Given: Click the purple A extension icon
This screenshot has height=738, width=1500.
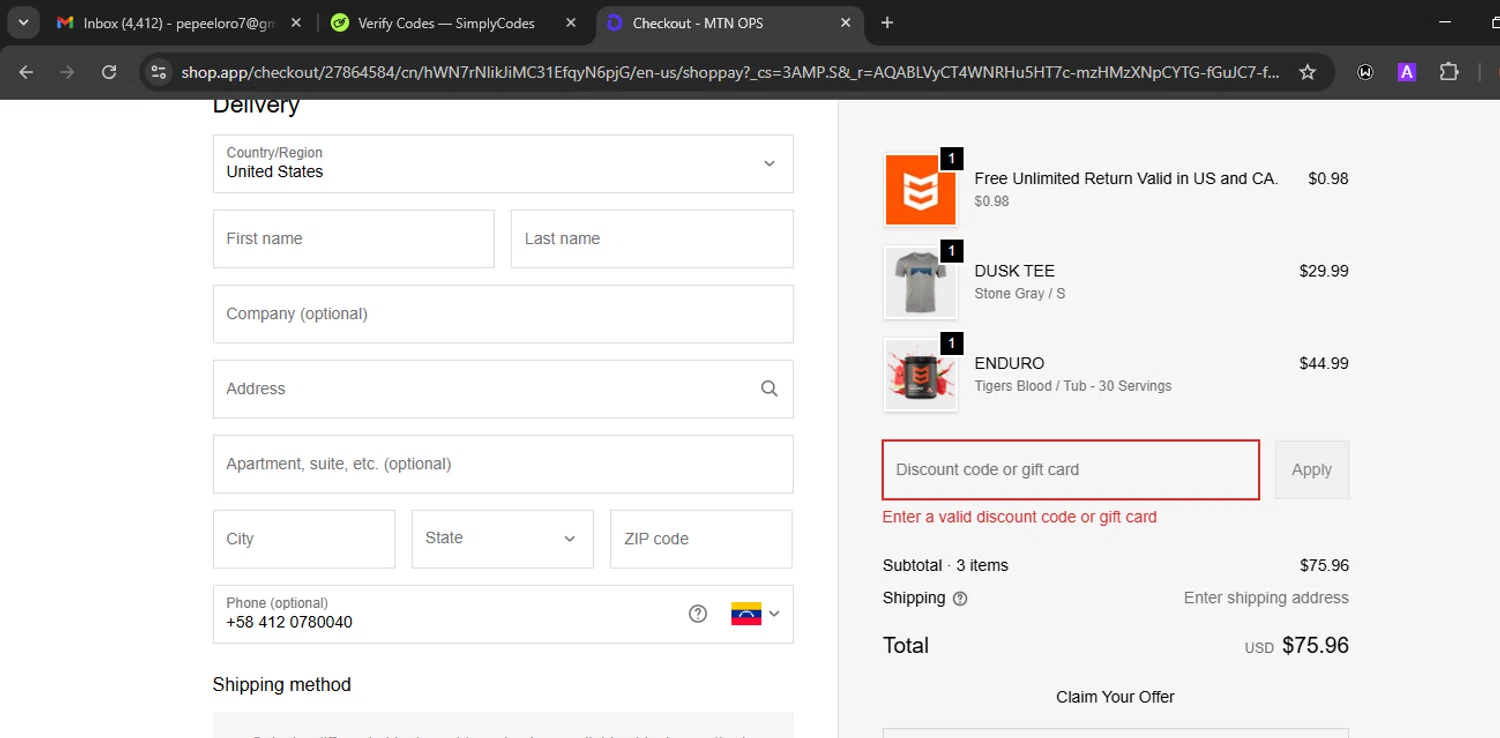Looking at the screenshot, I should [x=1407, y=72].
